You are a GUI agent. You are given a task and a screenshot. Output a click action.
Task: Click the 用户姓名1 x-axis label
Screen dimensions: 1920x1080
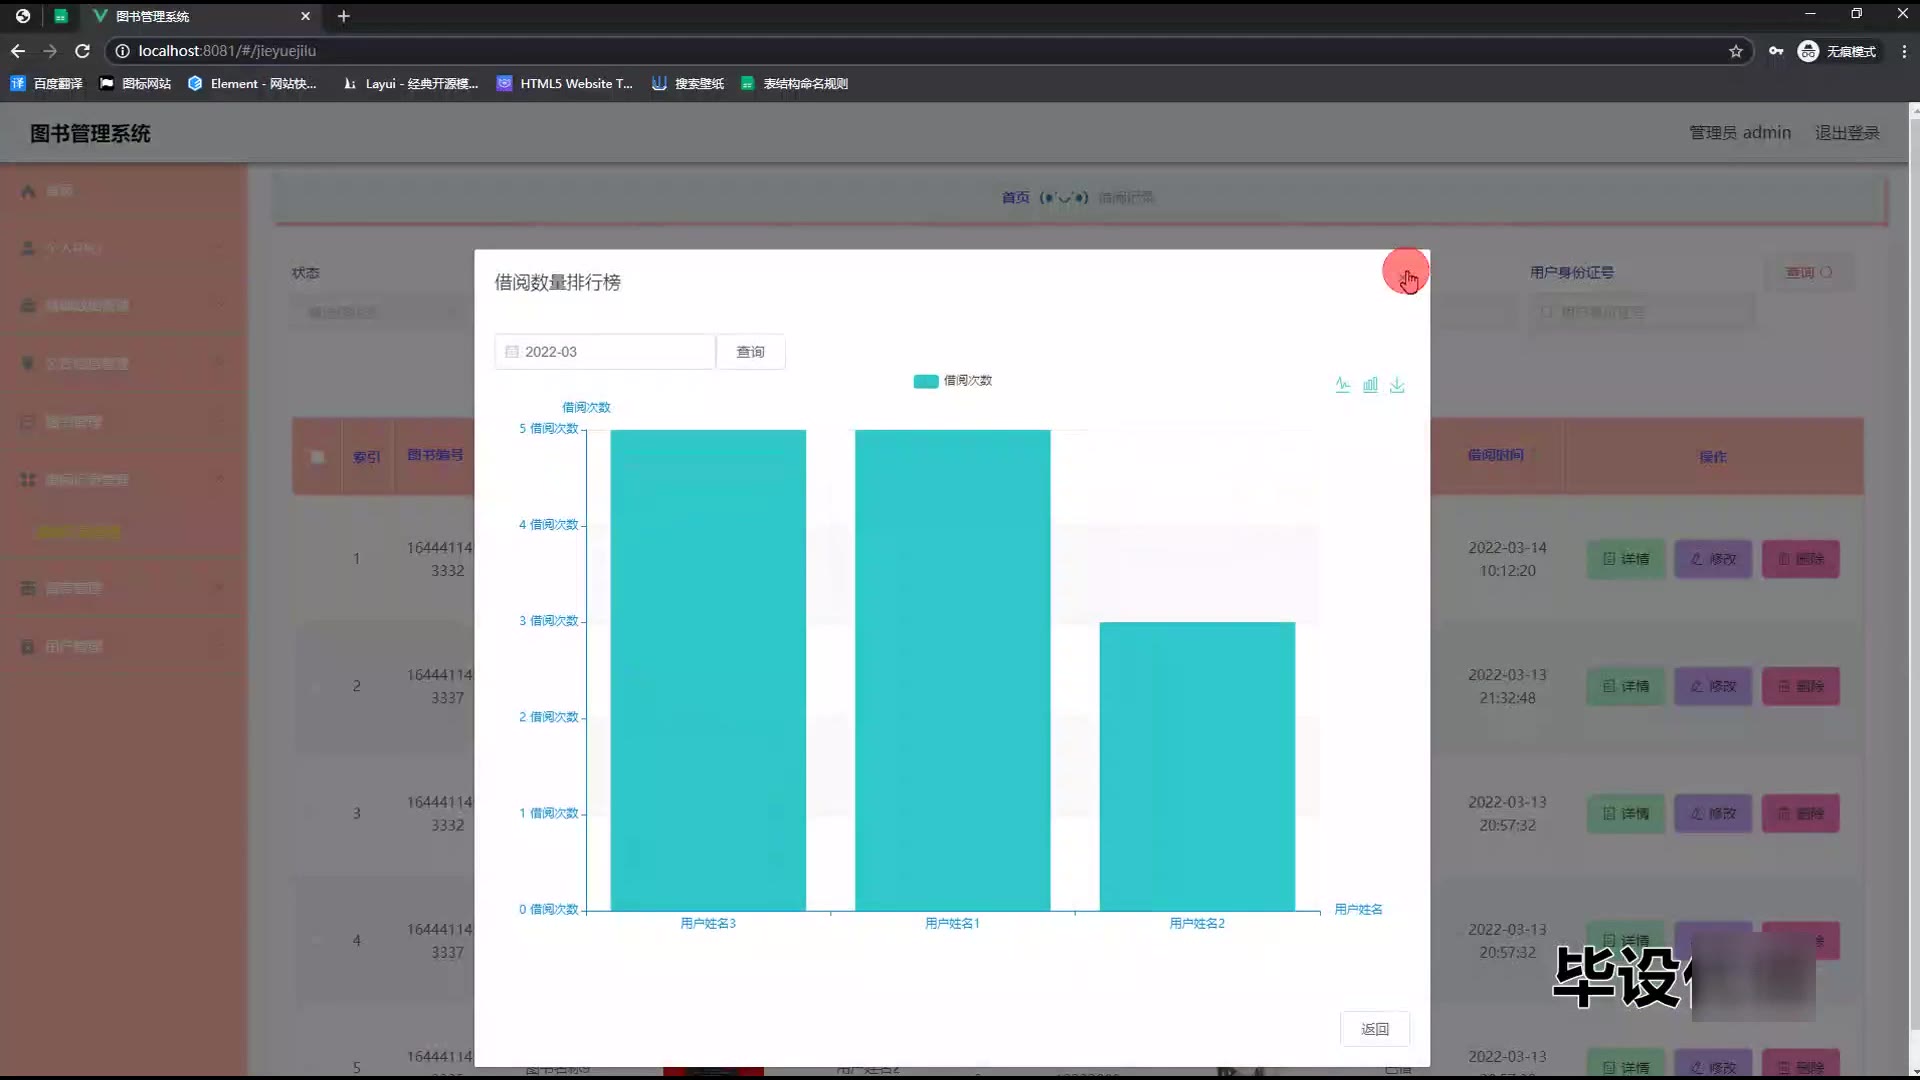coord(952,923)
